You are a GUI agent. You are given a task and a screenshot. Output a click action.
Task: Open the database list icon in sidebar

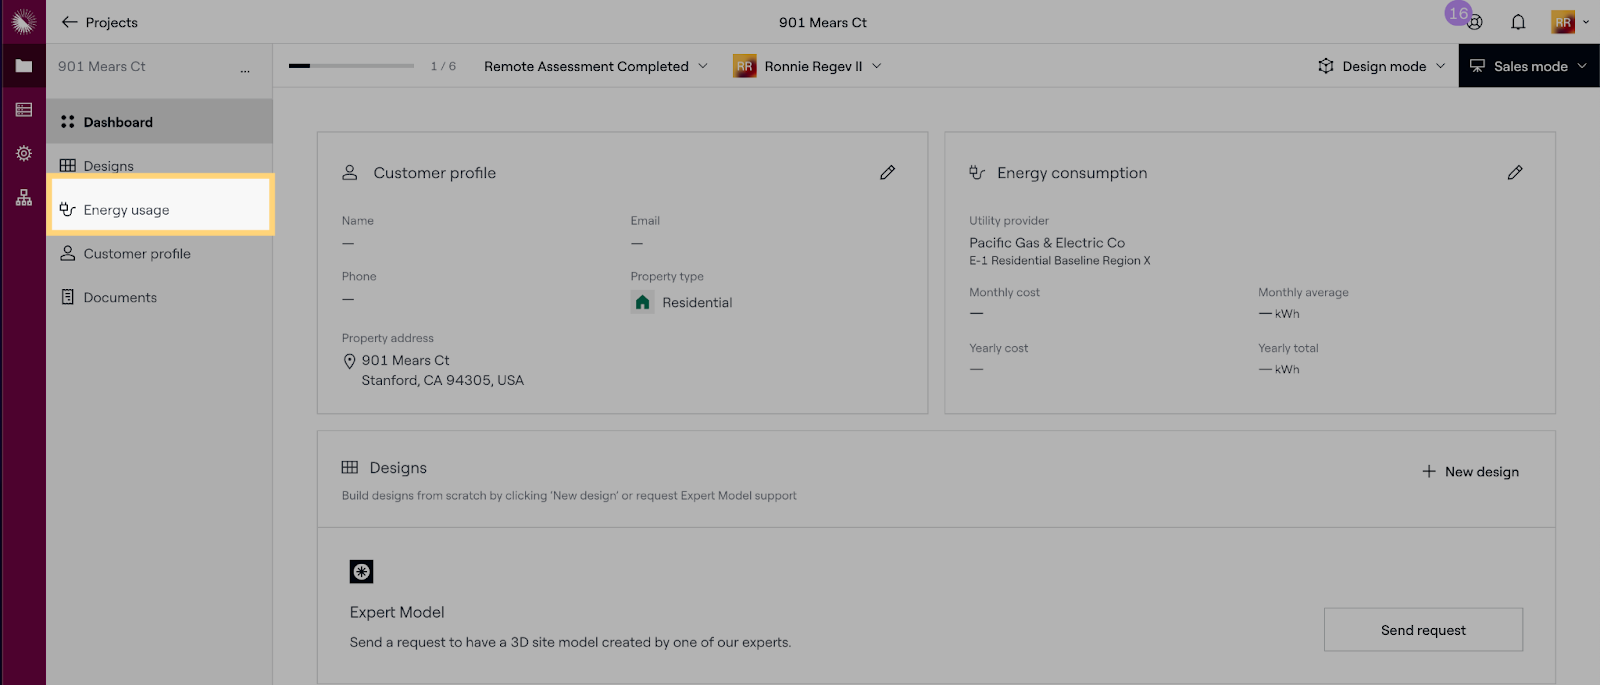[24, 110]
